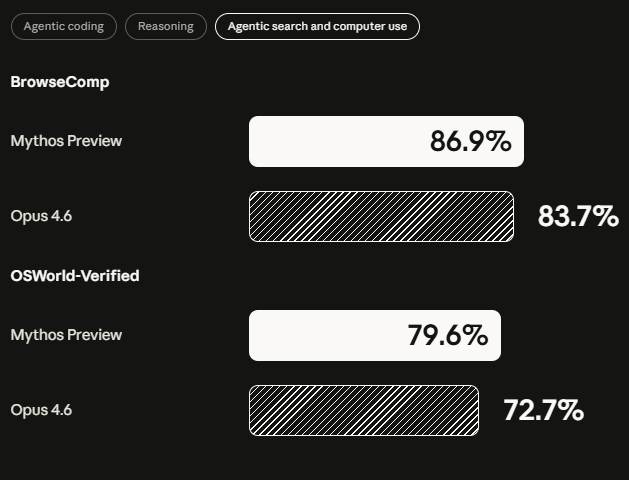Click Opus 4.6 label under OSWorld-Verified
This screenshot has height=480, width=629.
(41, 410)
